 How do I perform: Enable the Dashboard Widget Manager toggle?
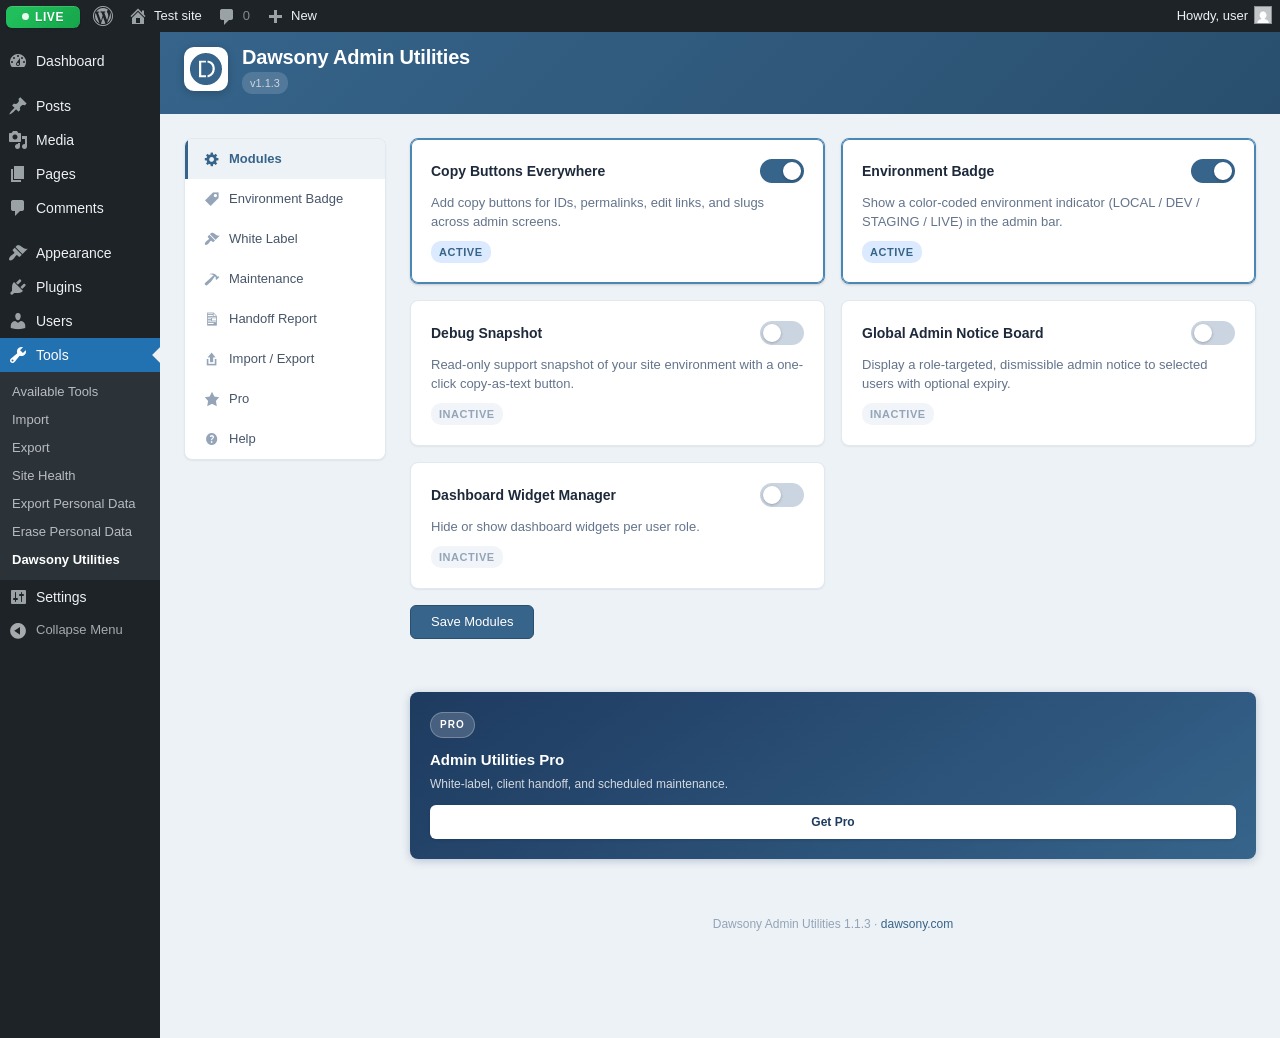pos(782,495)
